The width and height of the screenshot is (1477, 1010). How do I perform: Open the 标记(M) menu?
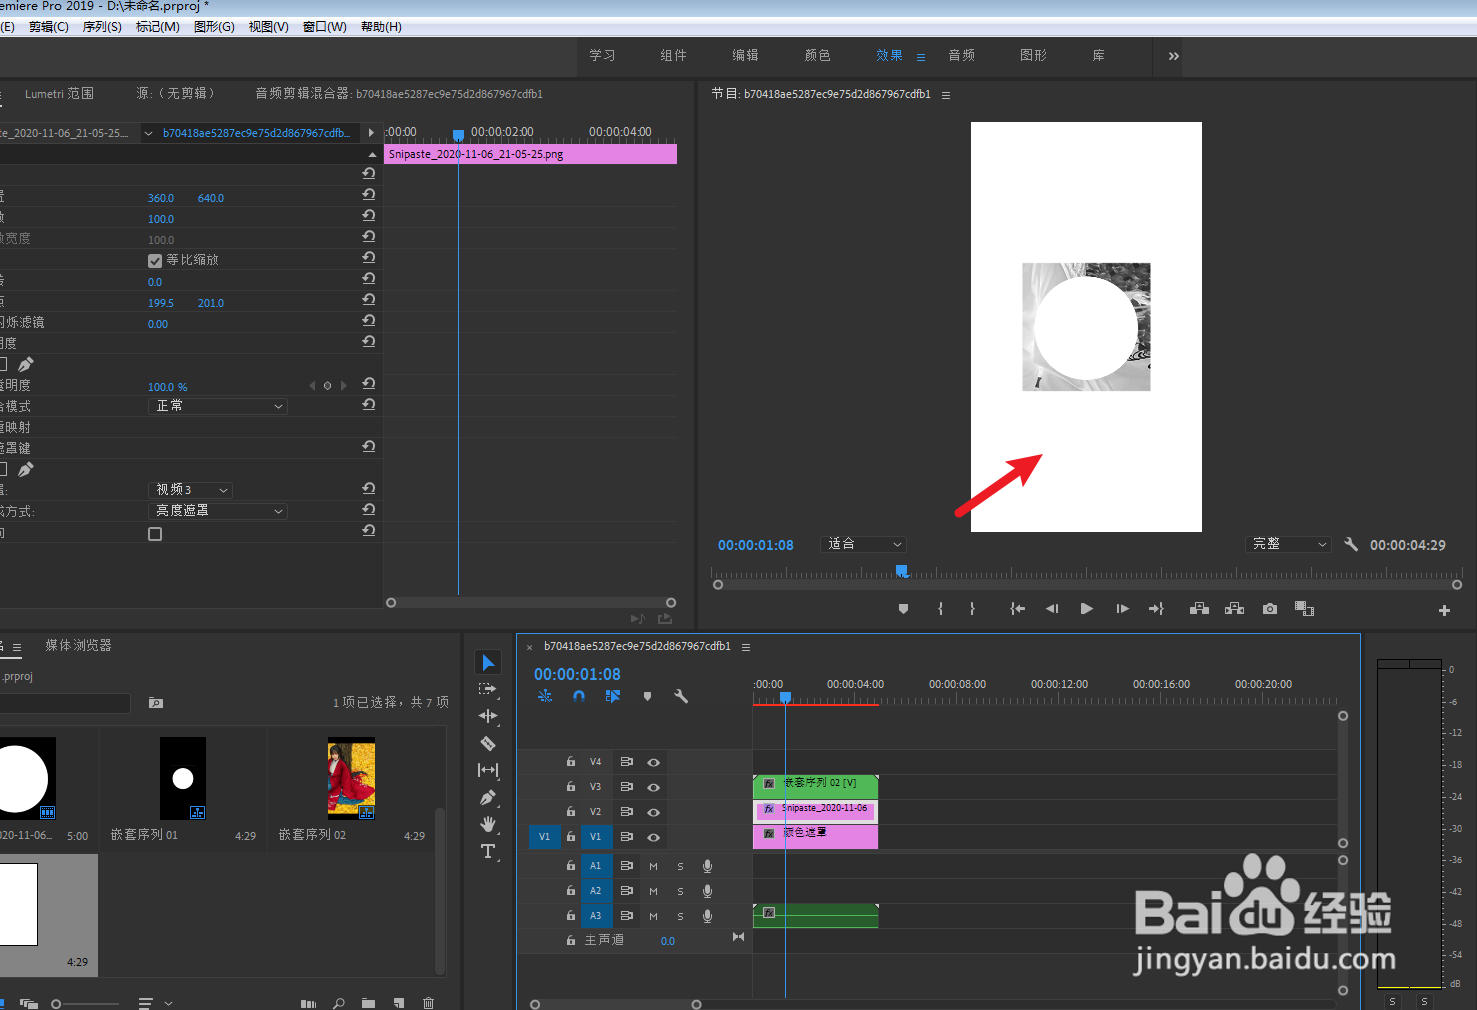coord(158,27)
